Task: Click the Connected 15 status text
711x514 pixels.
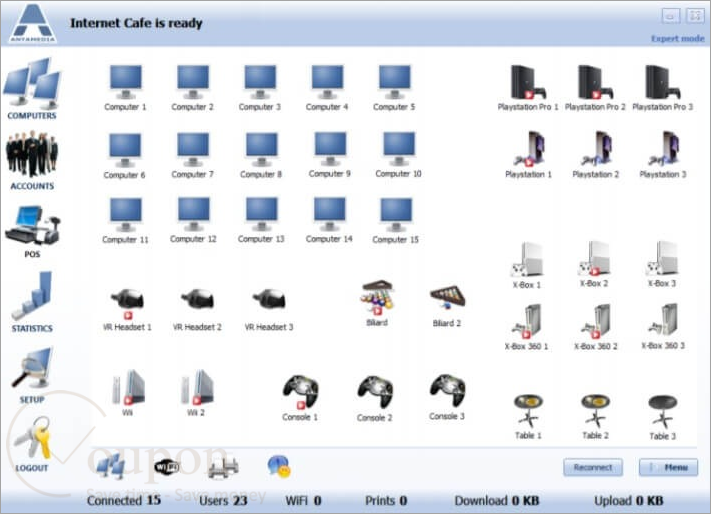Action: 124,500
